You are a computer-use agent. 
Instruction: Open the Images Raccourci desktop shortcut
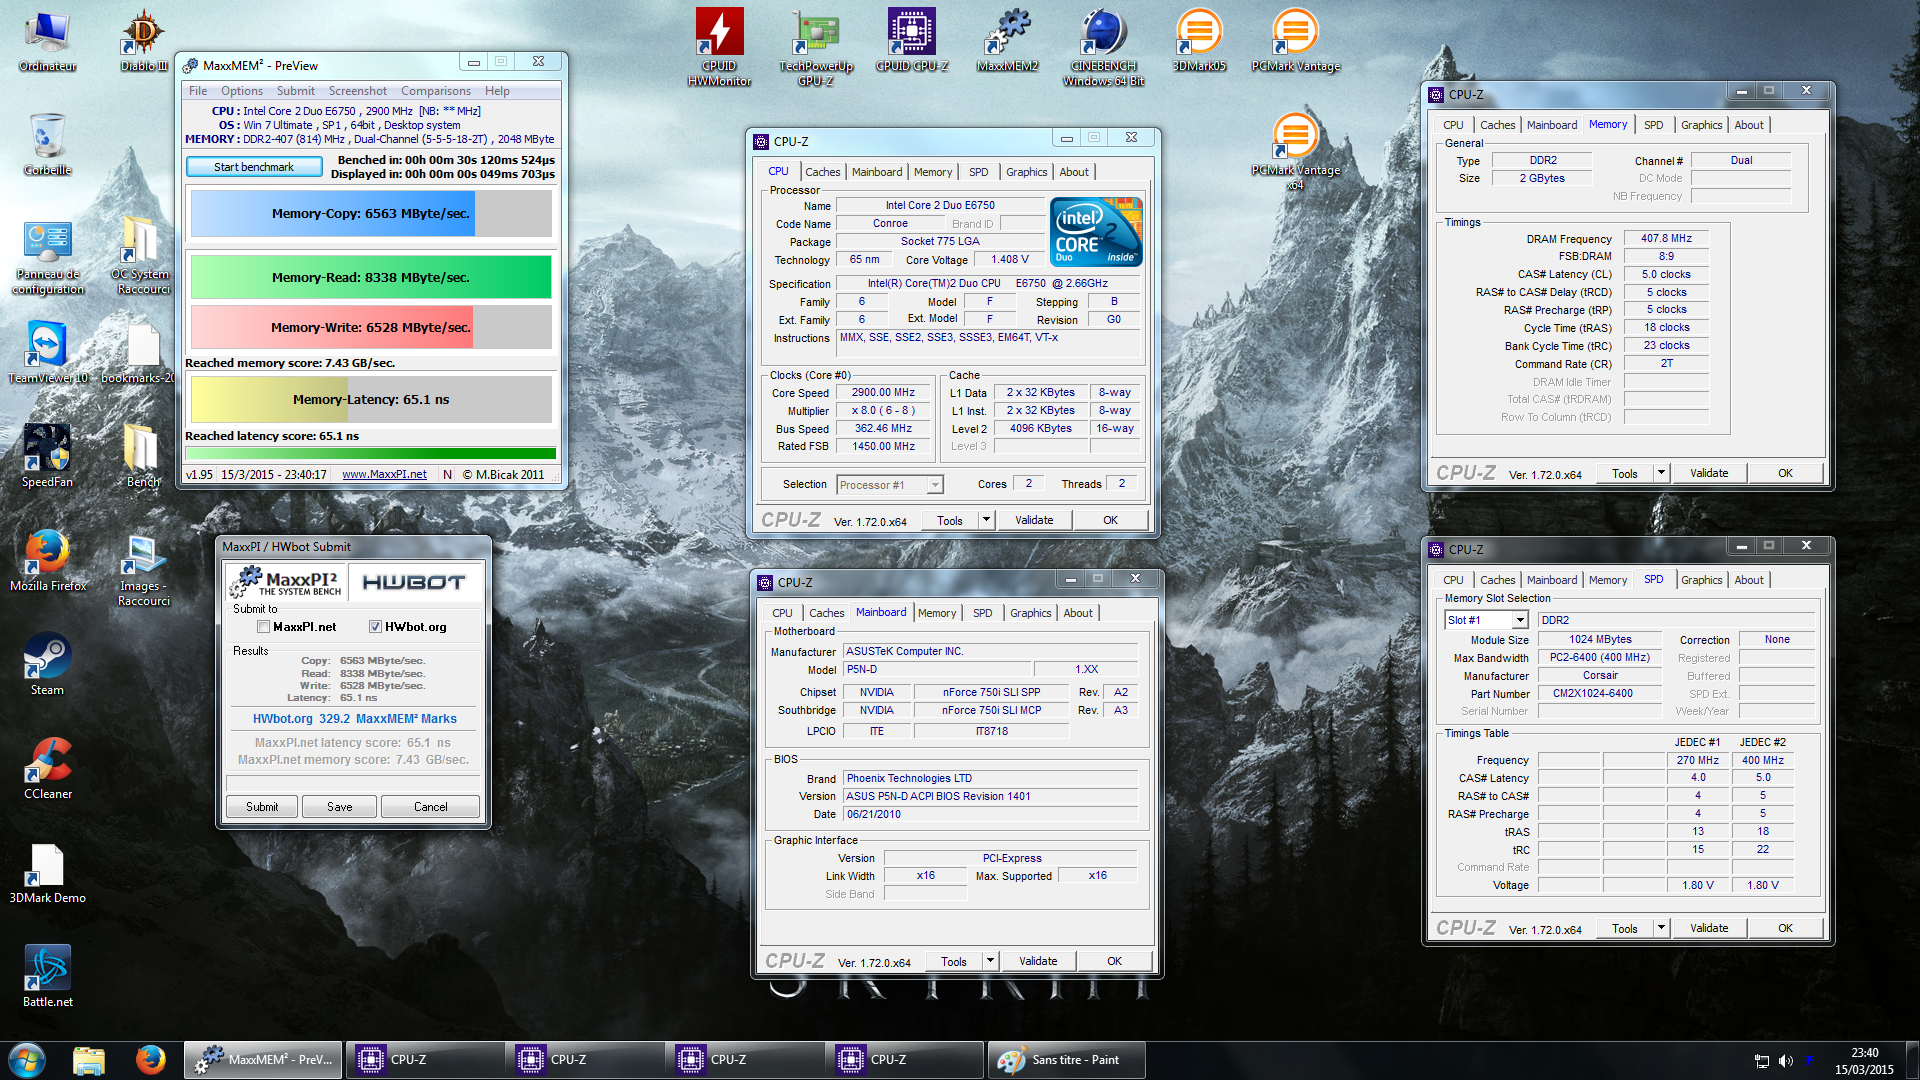pyautogui.click(x=143, y=570)
